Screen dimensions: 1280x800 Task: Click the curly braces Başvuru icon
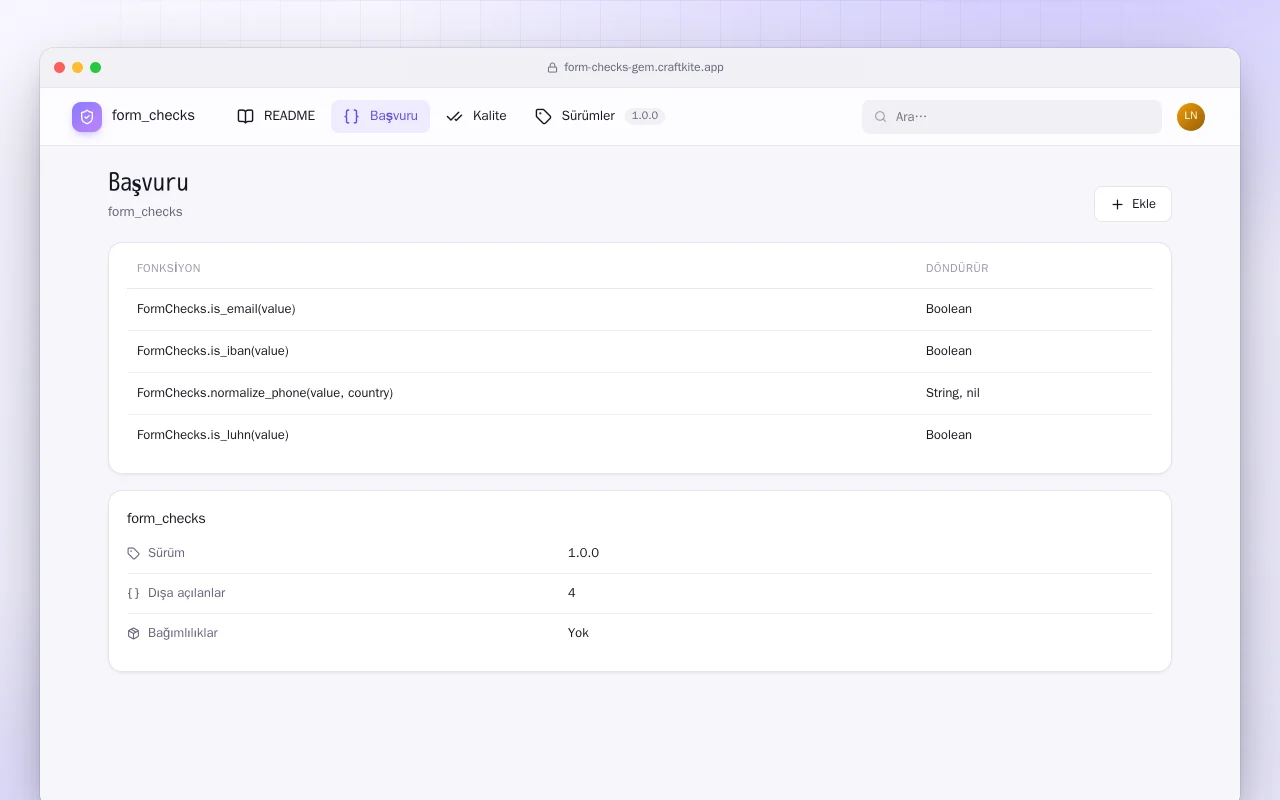[351, 116]
